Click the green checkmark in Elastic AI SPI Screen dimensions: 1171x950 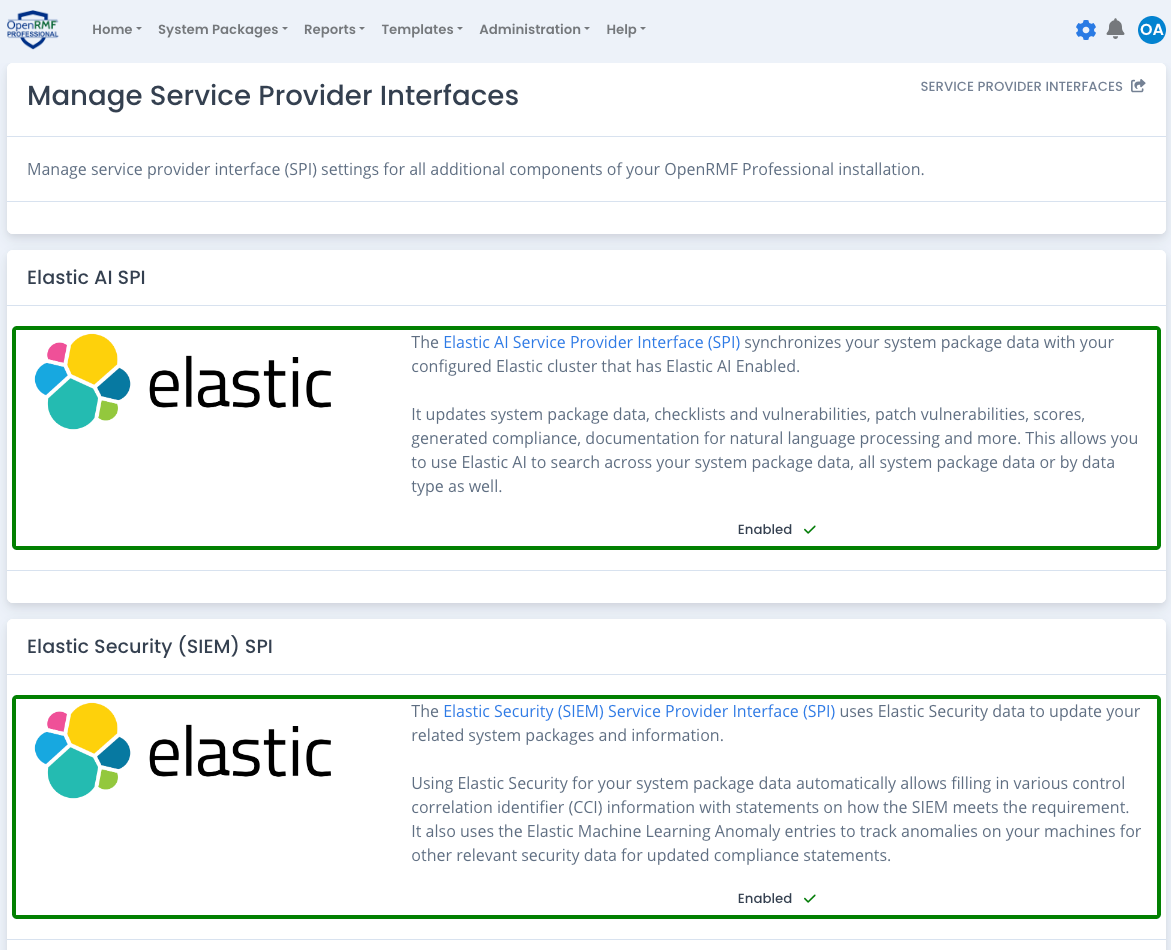(810, 530)
